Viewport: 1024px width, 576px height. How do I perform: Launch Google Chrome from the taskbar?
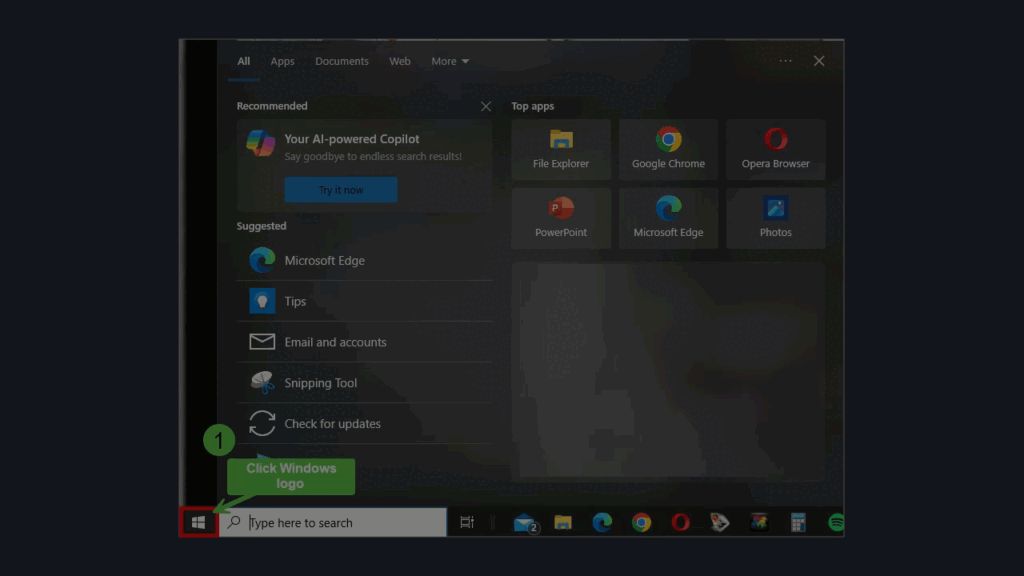click(x=641, y=522)
